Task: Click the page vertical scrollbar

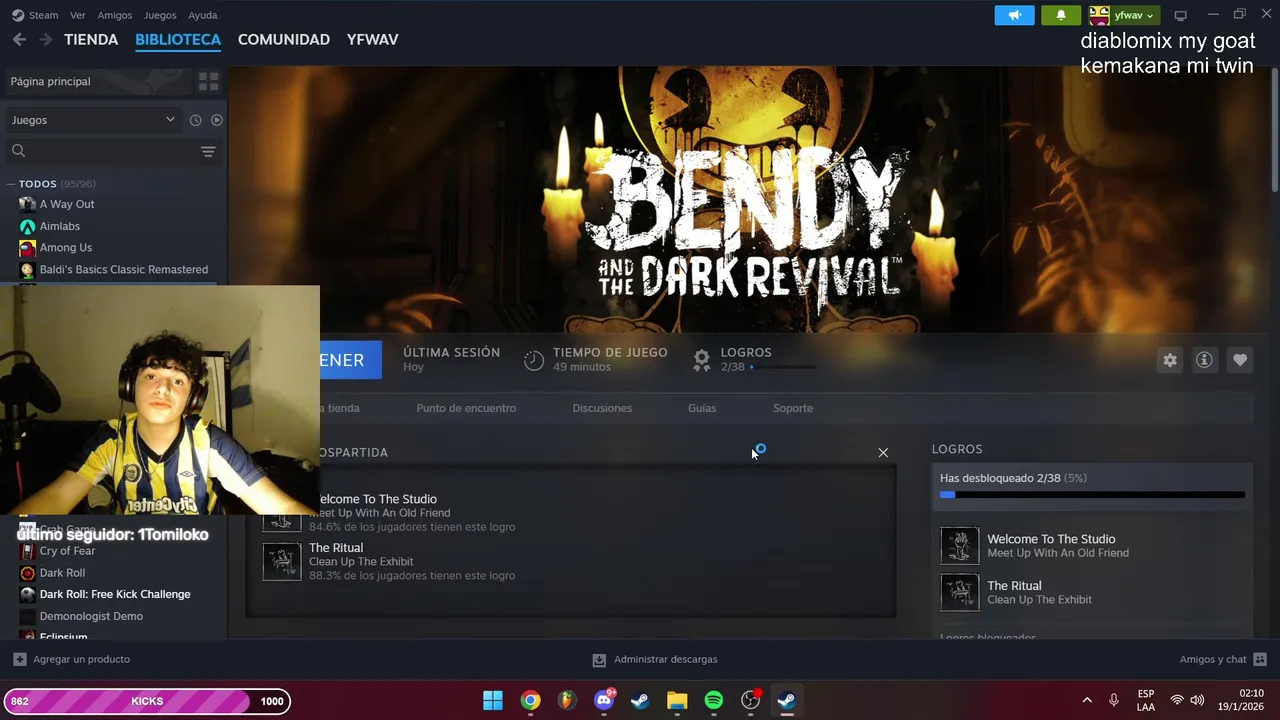Action: [x=1274, y=130]
